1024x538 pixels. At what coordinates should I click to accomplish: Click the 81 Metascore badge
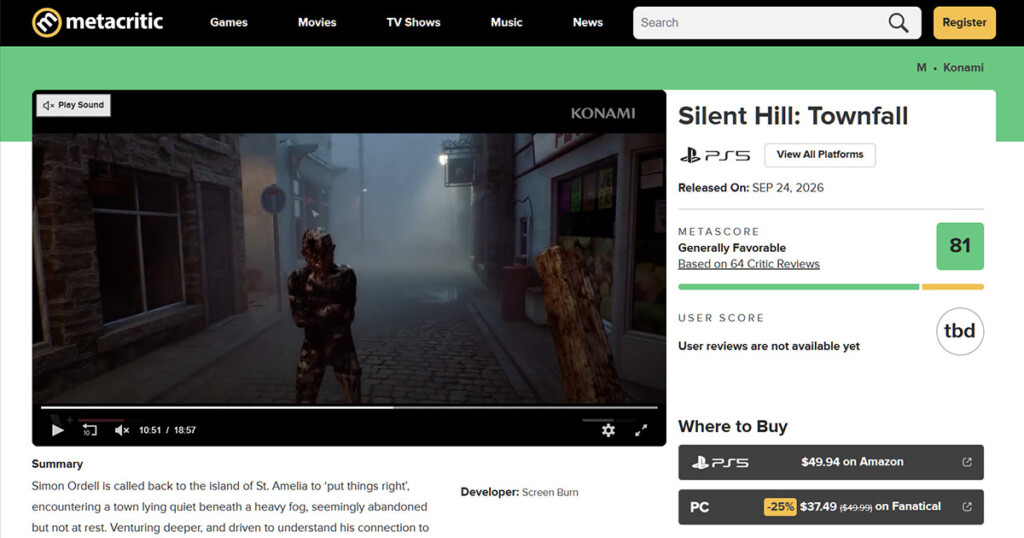click(x=959, y=246)
